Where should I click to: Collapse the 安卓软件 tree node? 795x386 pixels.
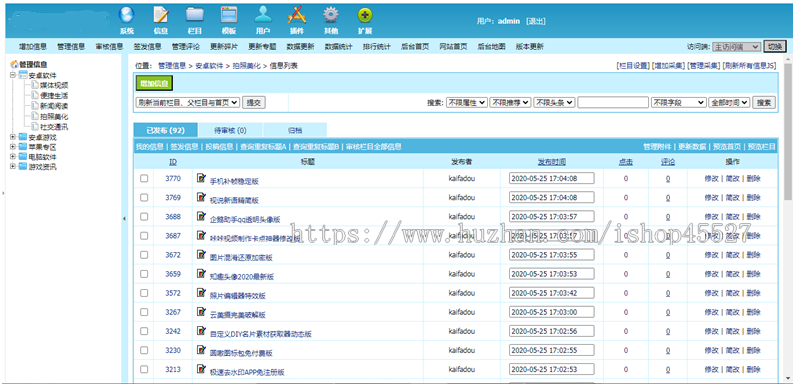pyautogui.click(x=13, y=75)
